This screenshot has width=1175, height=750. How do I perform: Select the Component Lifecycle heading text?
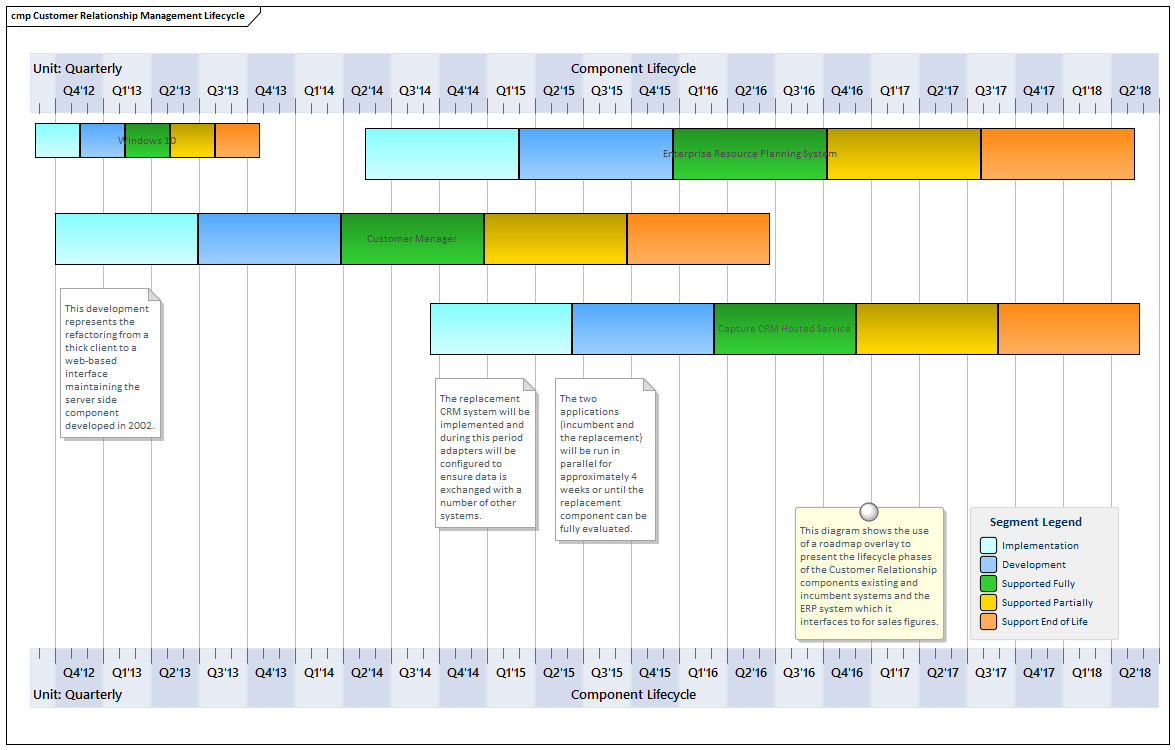click(633, 68)
